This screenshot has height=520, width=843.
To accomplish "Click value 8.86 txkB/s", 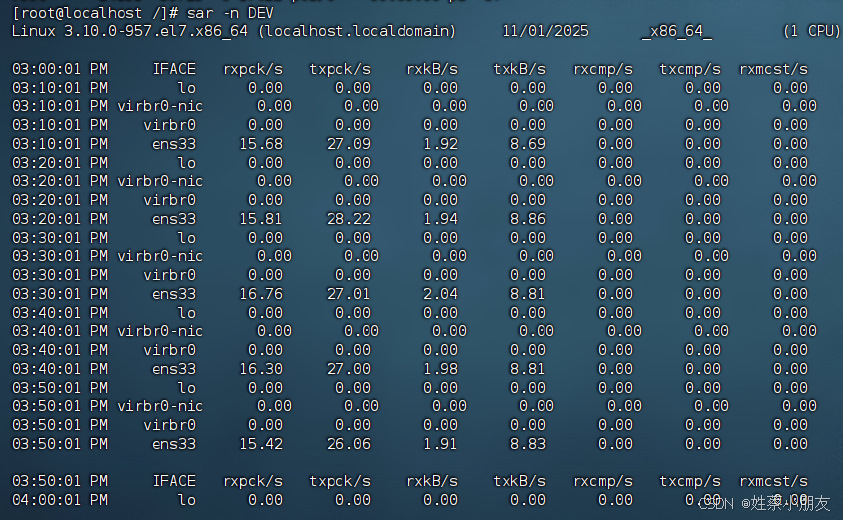I will click(x=528, y=219).
